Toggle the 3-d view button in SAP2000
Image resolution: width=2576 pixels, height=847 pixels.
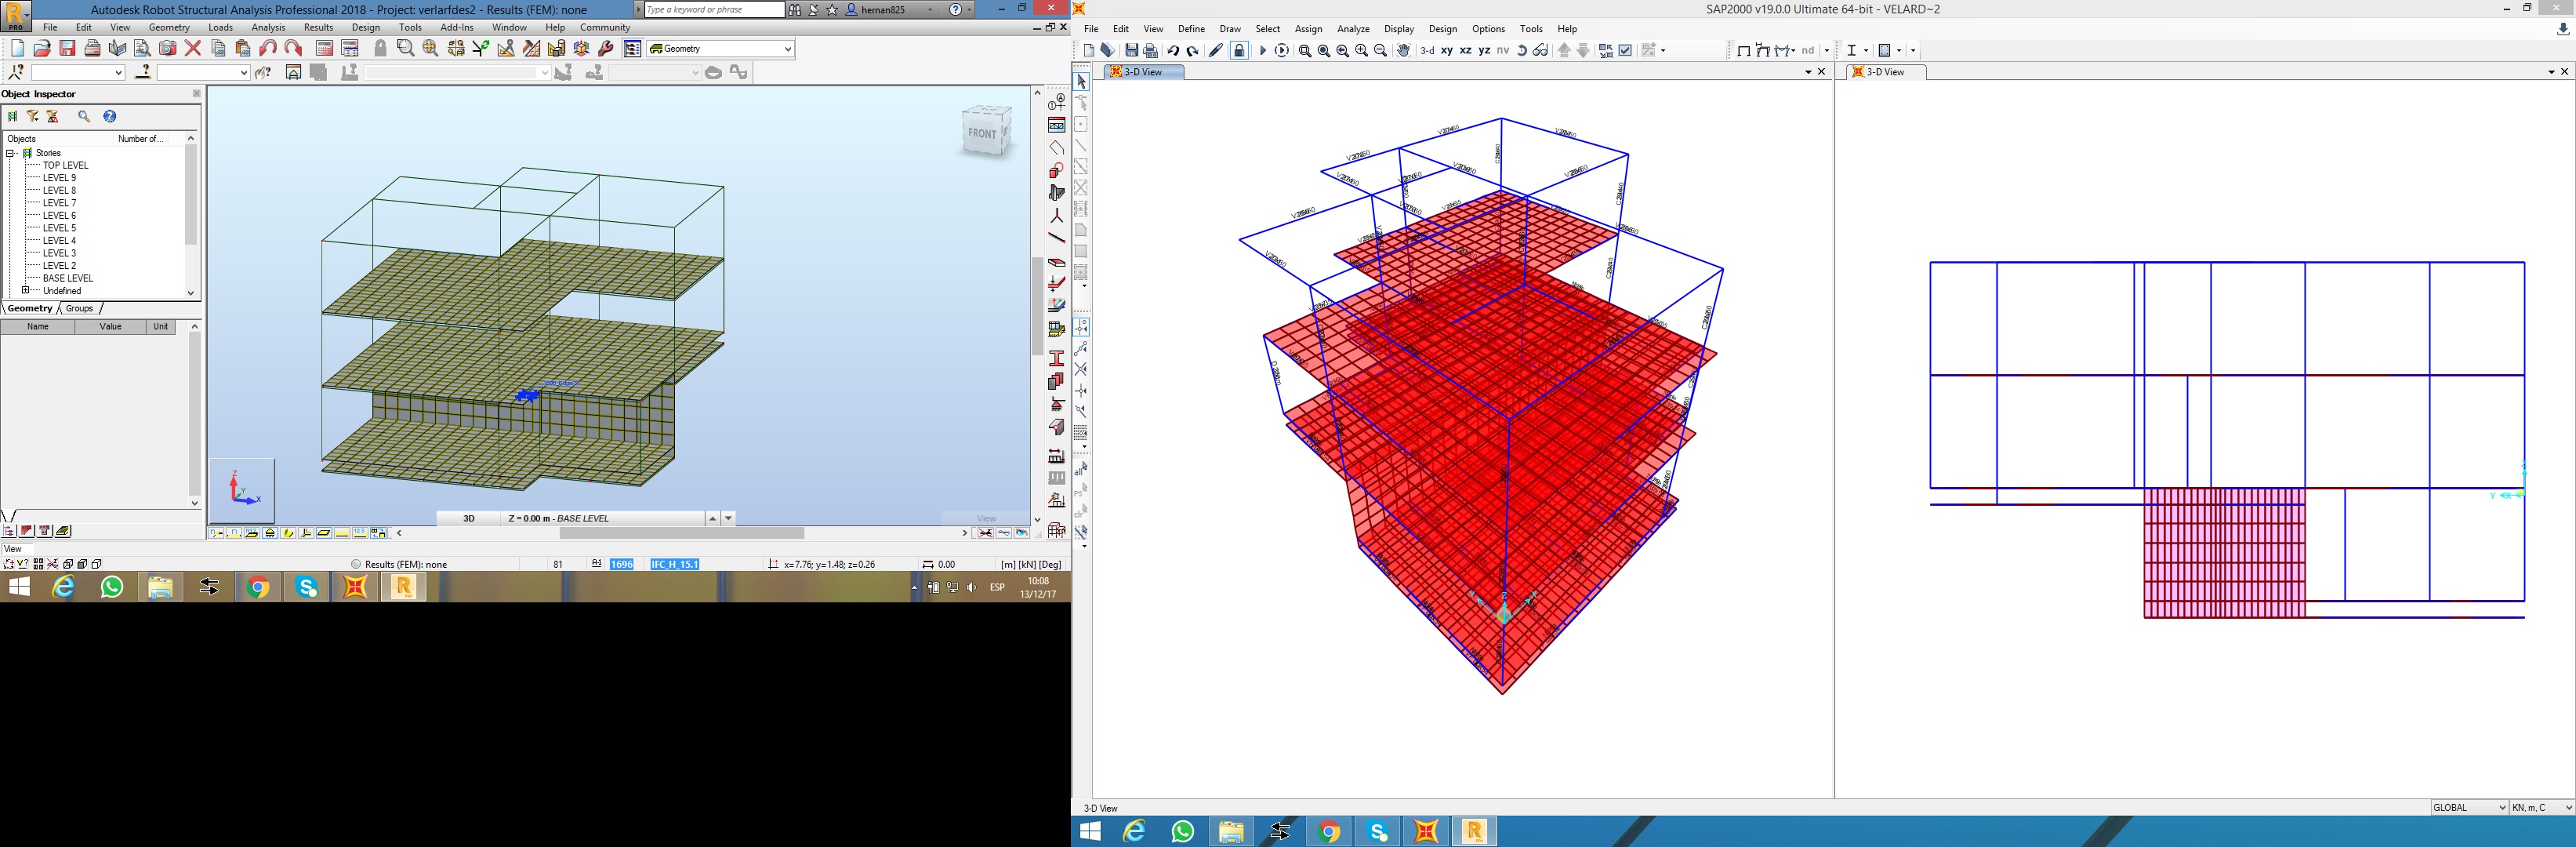(x=1427, y=51)
